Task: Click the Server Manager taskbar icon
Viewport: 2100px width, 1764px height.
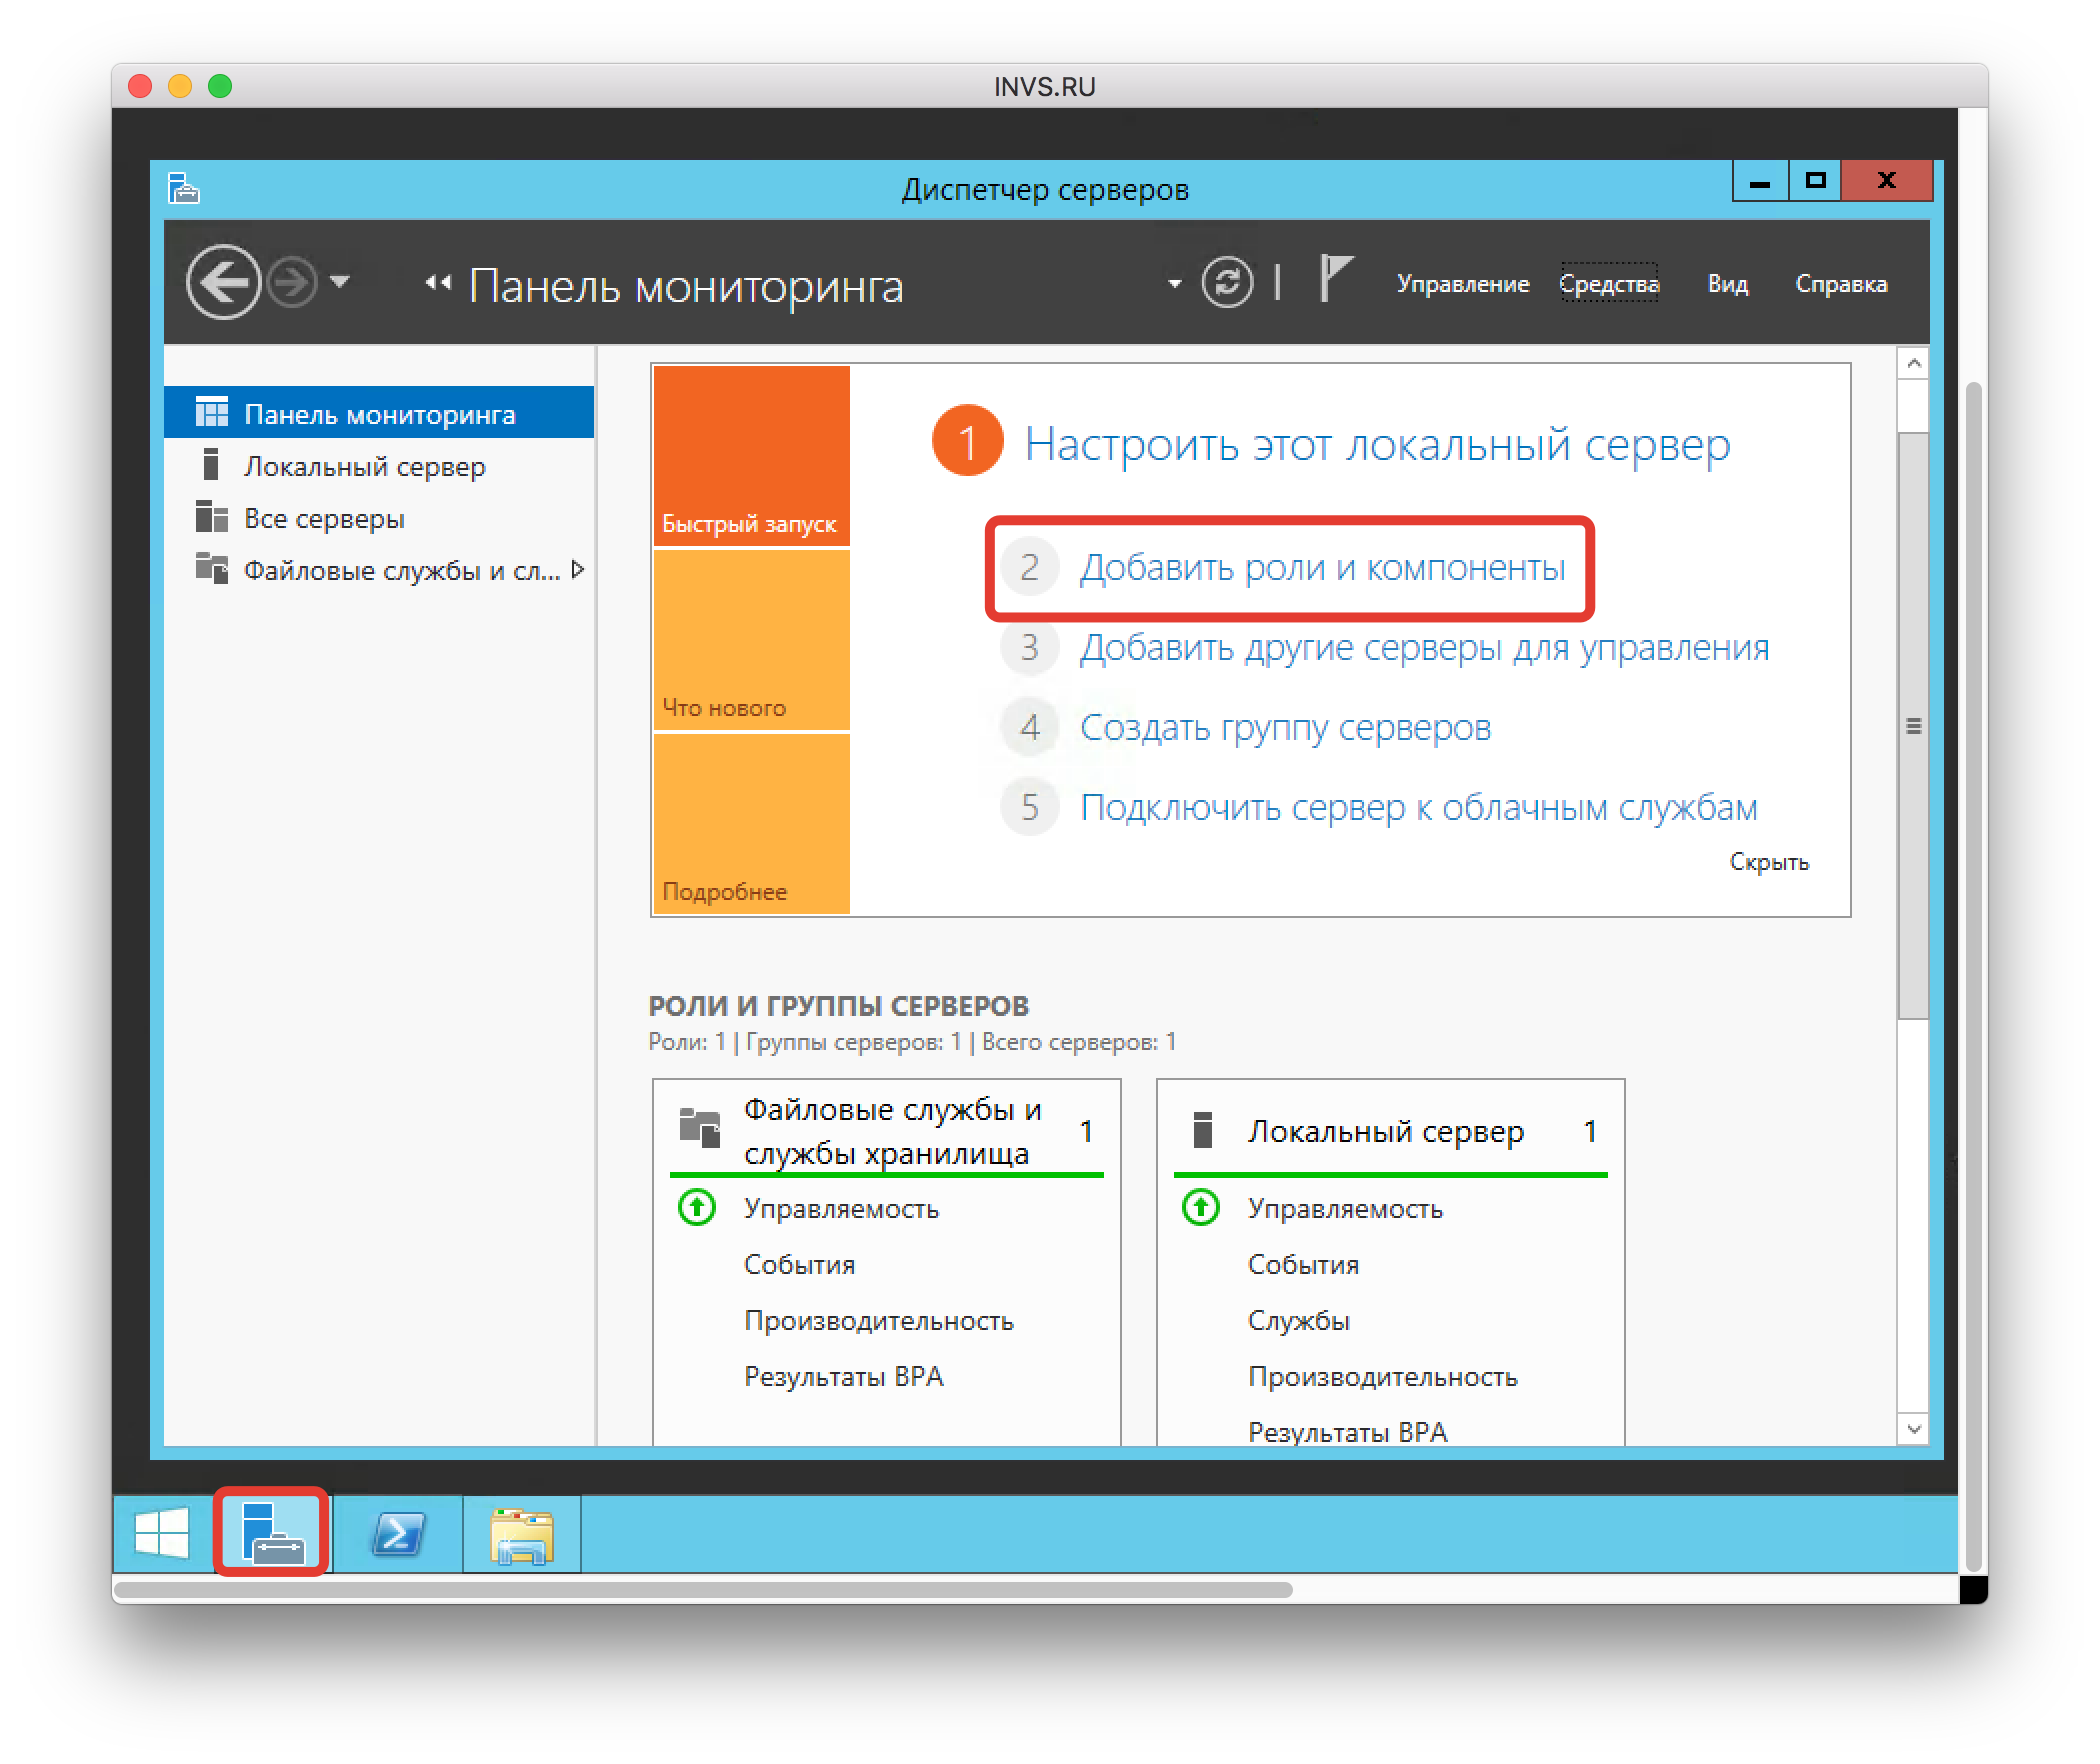Action: click(x=272, y=1533)
